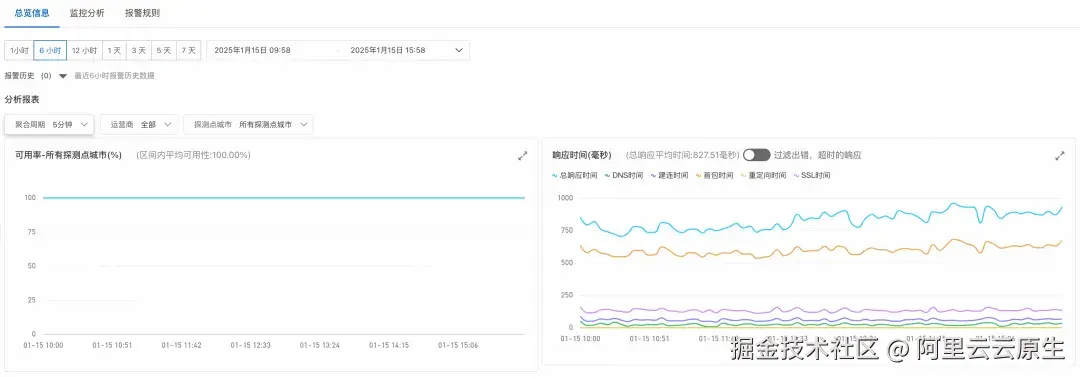
Task: Toggle SSL时间 series in legend
Action: (x=811, y=176)
